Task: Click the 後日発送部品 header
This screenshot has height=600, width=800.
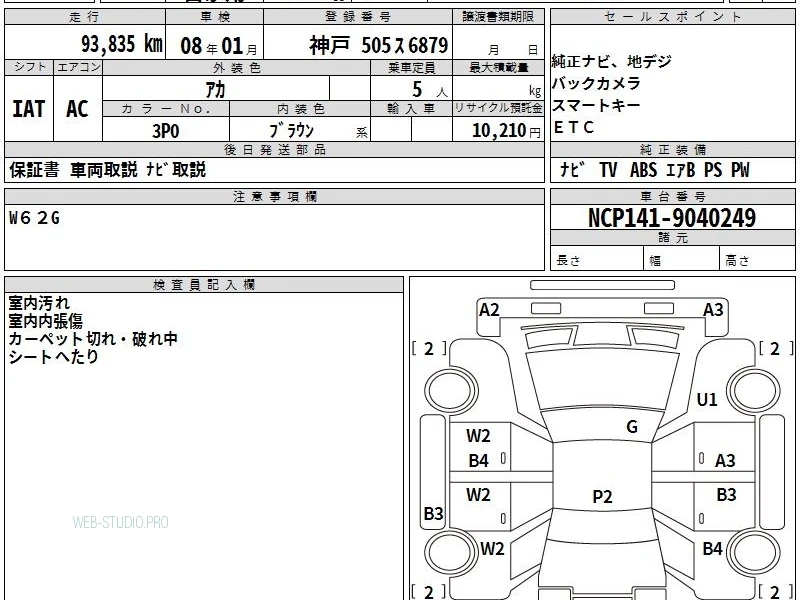Action: click(274, 149)
